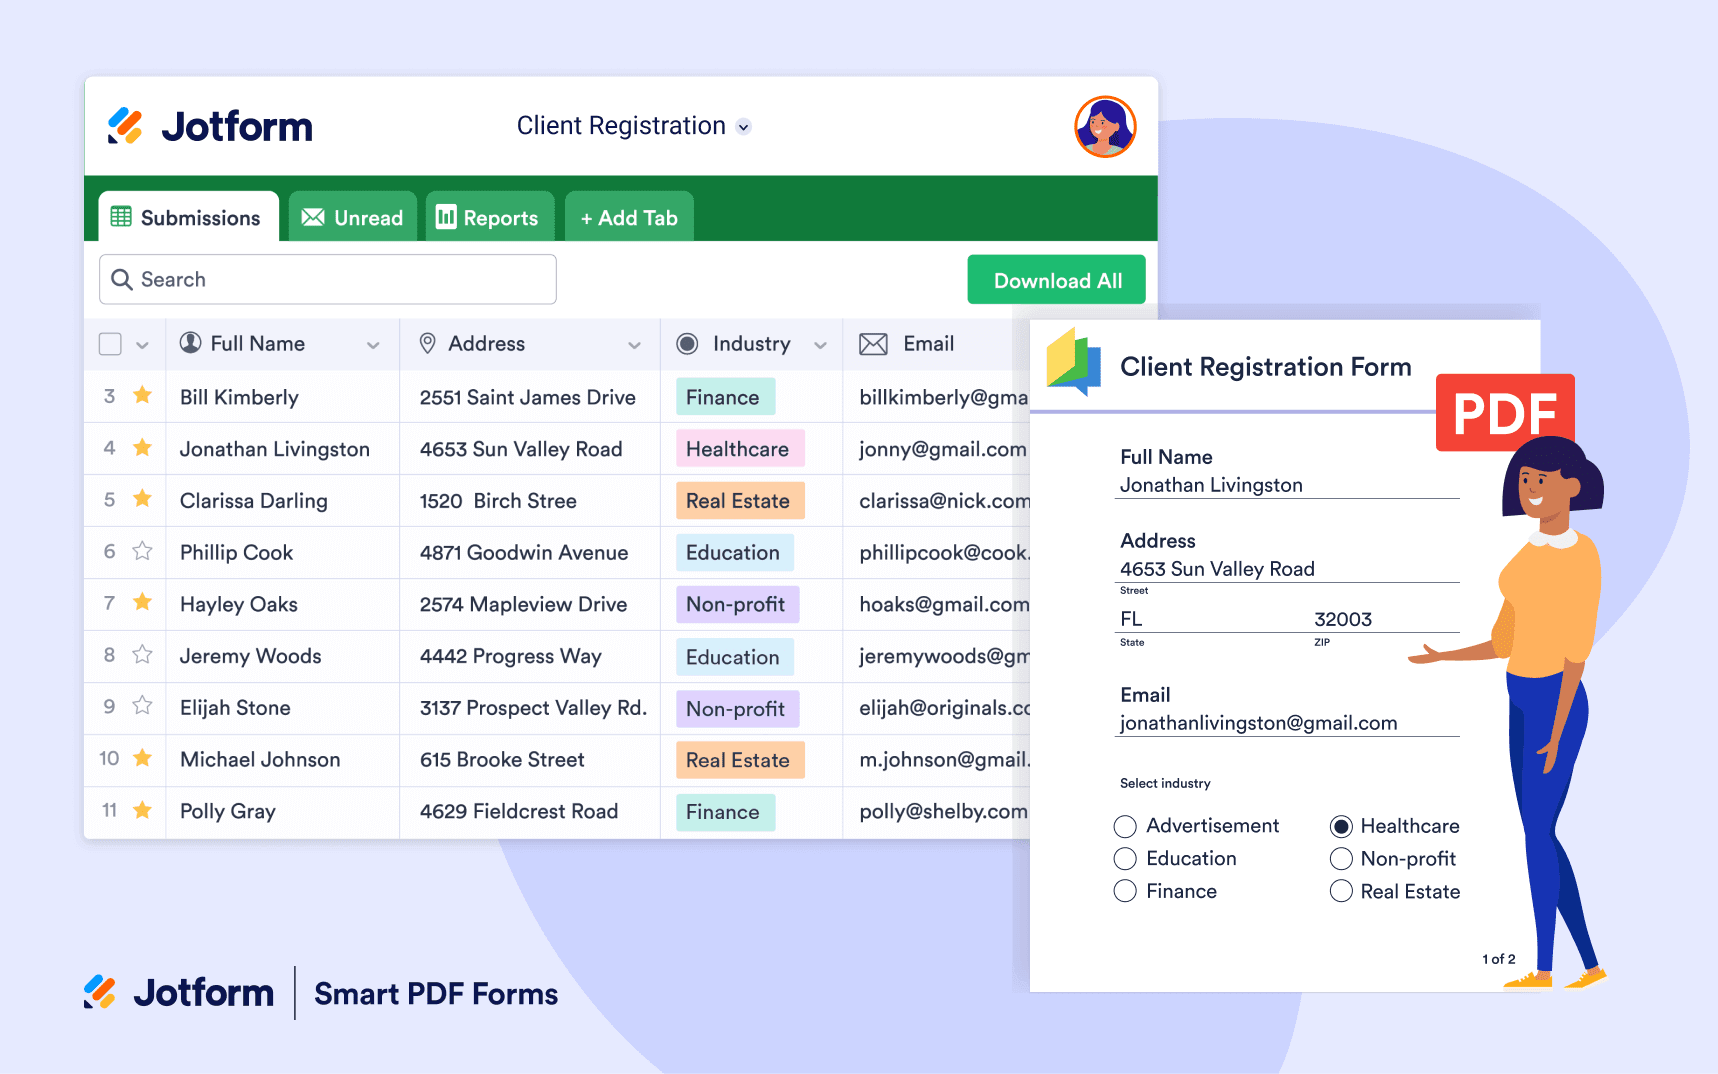This screenshot has width=1718, height=1074.
Task: Click the Jotform logo icon
Action: pos(126,126)
